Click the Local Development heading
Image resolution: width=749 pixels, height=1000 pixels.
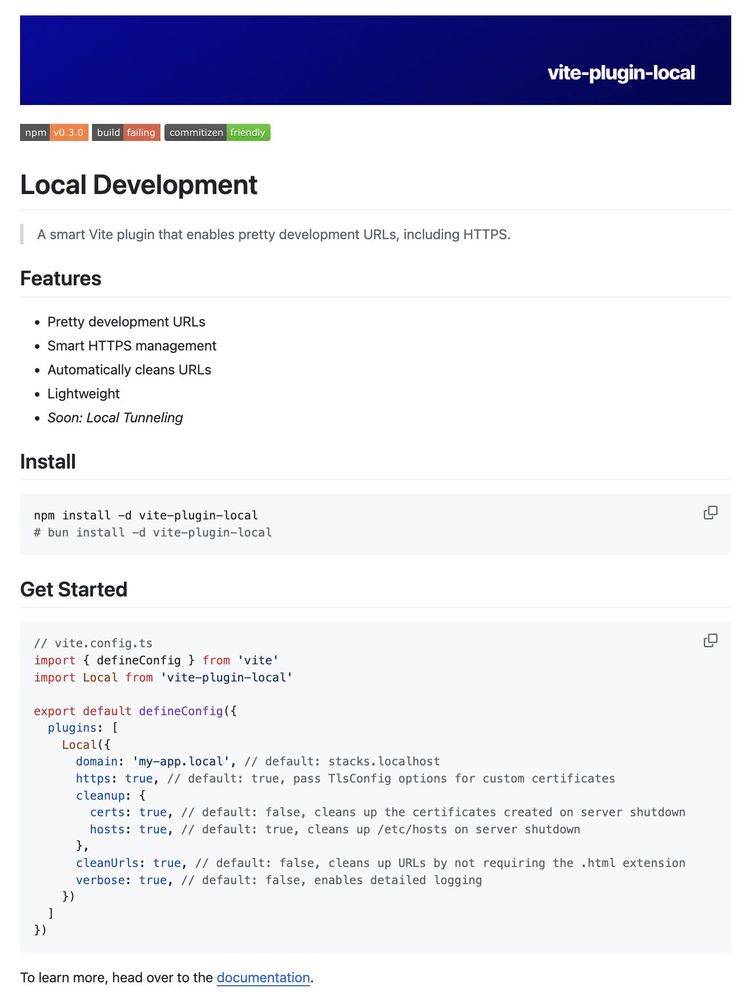(138, 185)
